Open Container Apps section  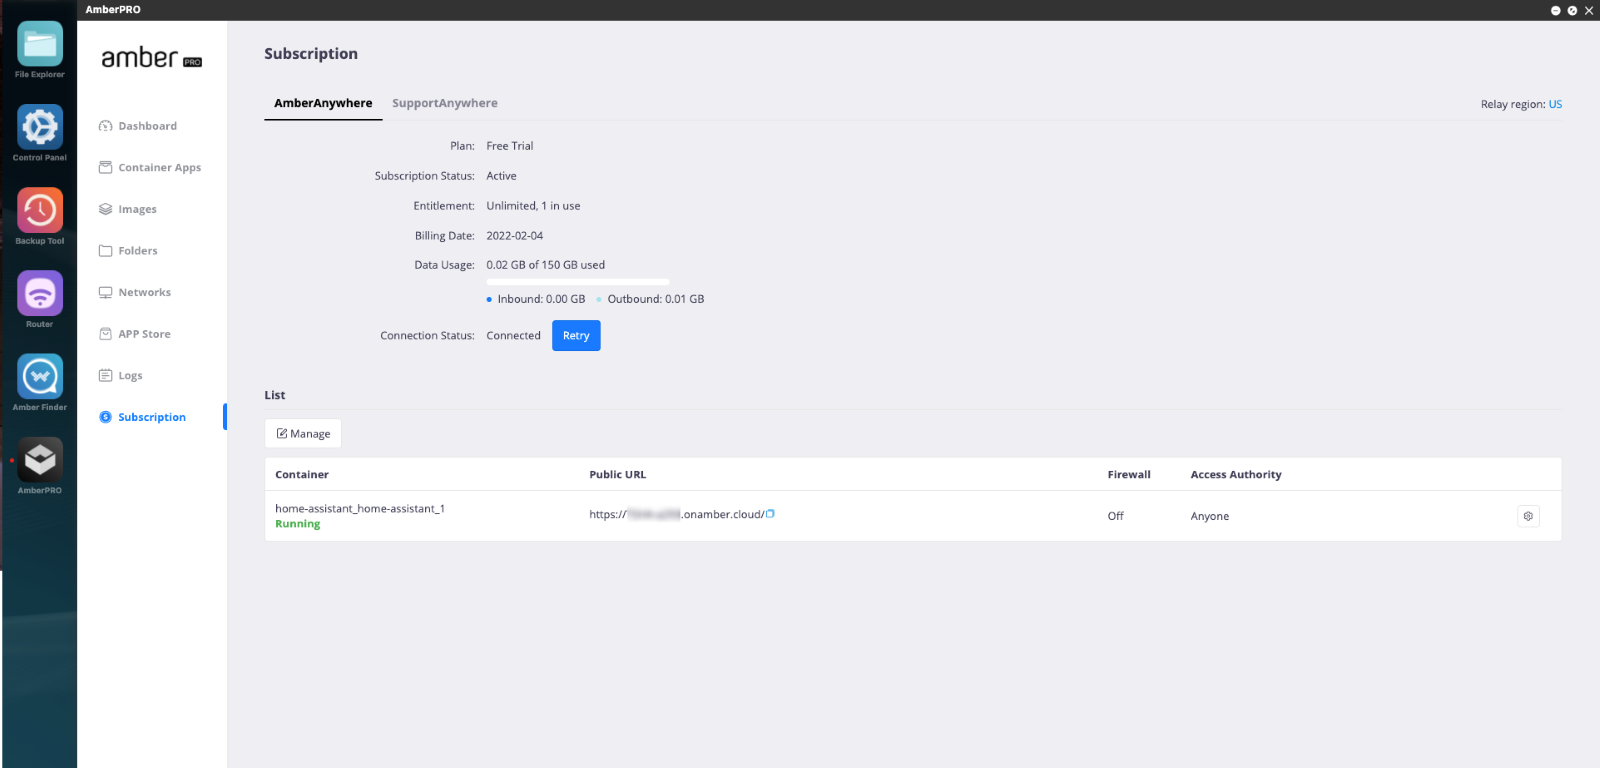click(x=160, y=168)
